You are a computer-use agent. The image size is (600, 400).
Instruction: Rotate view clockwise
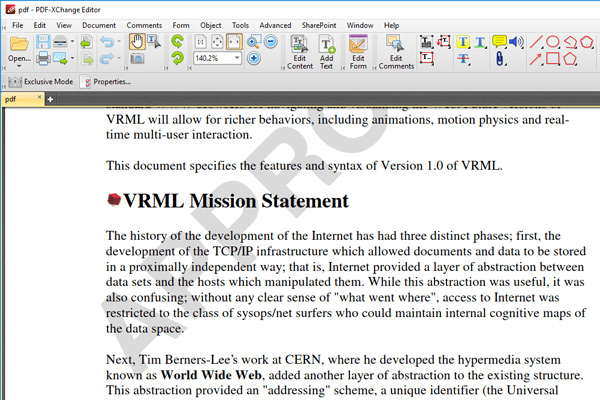(x=177, y=59)
